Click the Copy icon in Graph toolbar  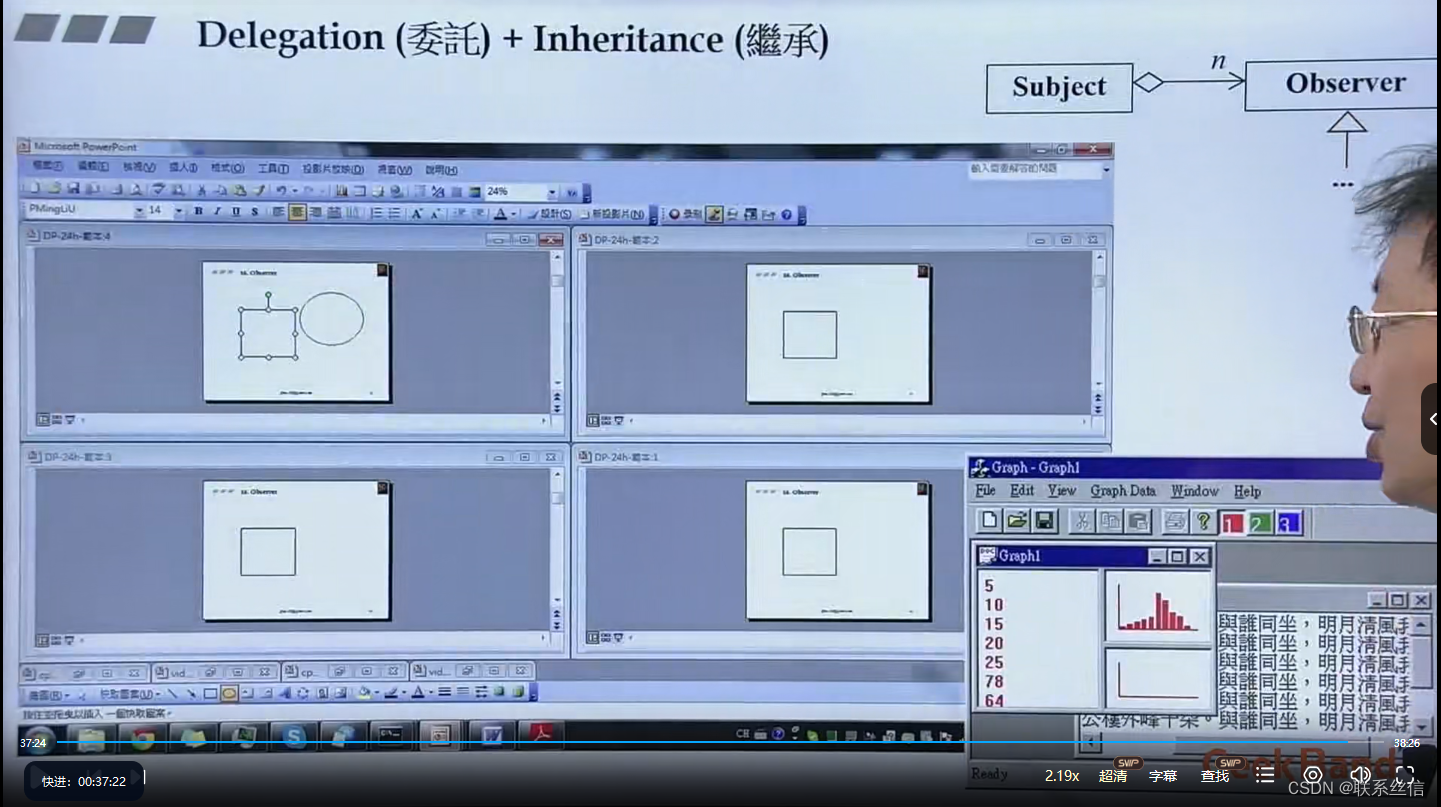pos(1110,520)
